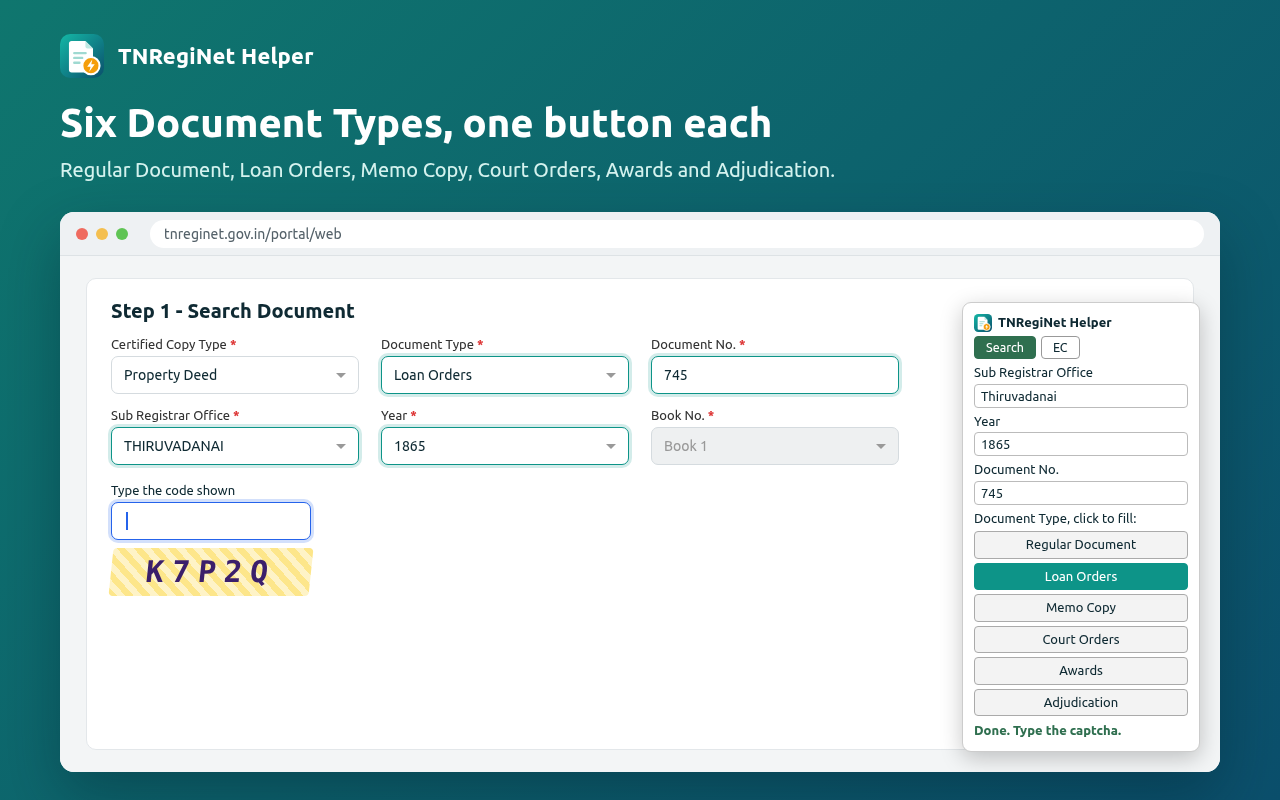The height and width of the screenshot is (800, 1280).
Task: Click the 'Done. Type the captcha.' status text
Action: pyautogui.click(x=1048, y=731)
